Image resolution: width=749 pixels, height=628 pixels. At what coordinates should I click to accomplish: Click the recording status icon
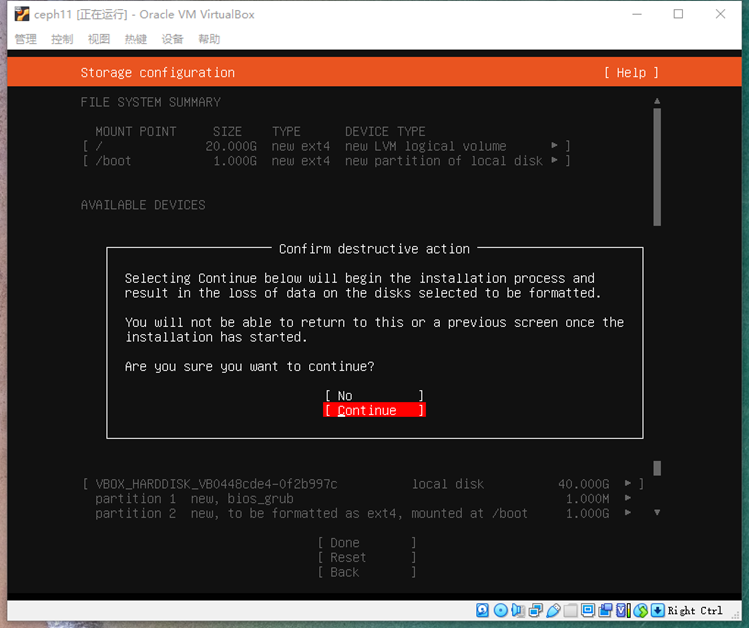click(605, 610)
